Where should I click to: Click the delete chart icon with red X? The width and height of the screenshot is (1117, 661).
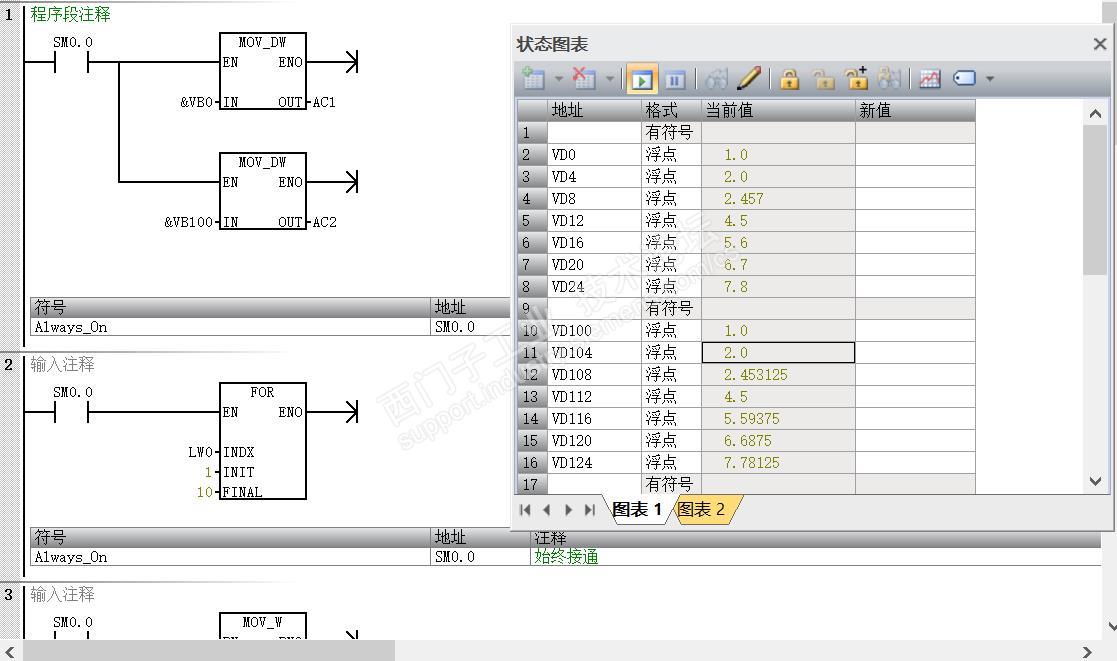[583, 78]
